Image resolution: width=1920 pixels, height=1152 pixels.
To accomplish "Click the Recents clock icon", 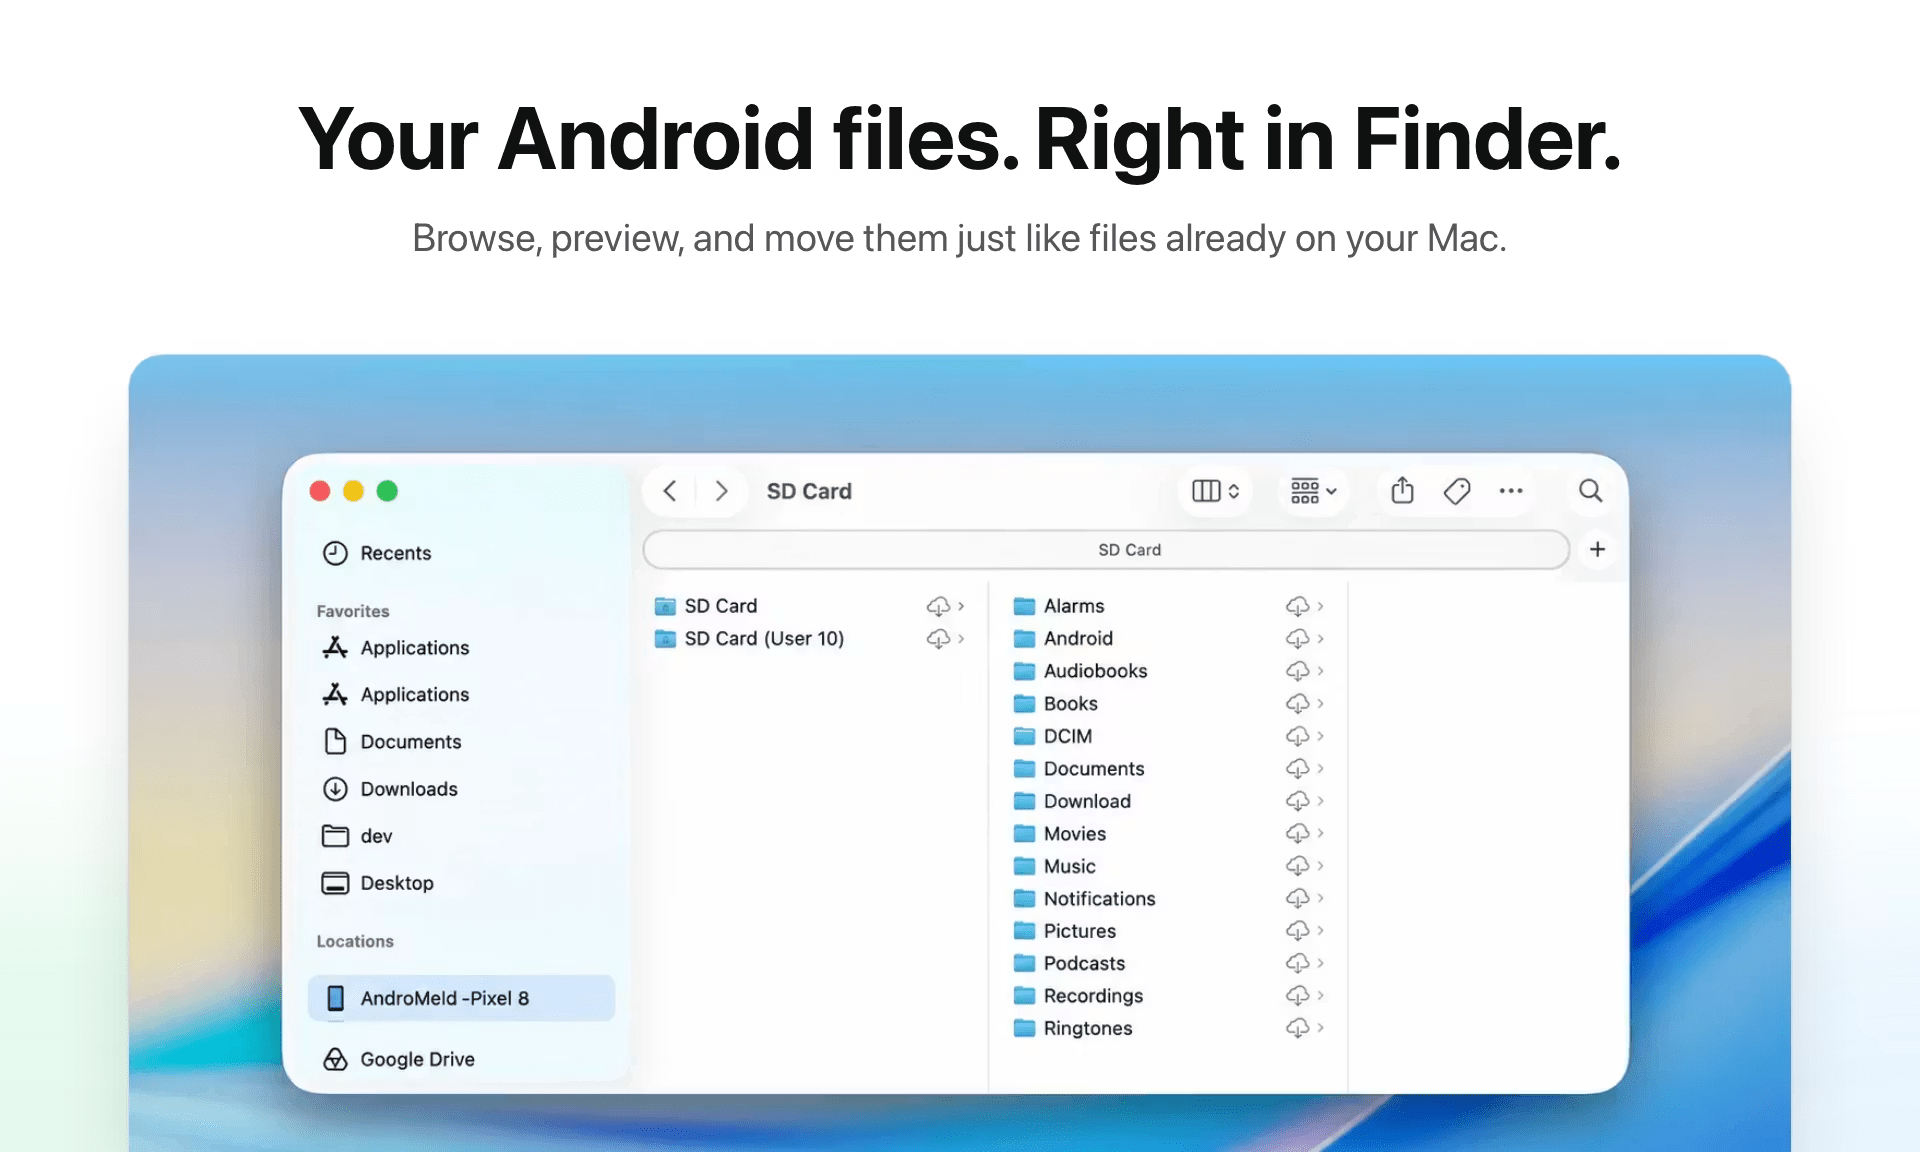I will pos(335,553).
